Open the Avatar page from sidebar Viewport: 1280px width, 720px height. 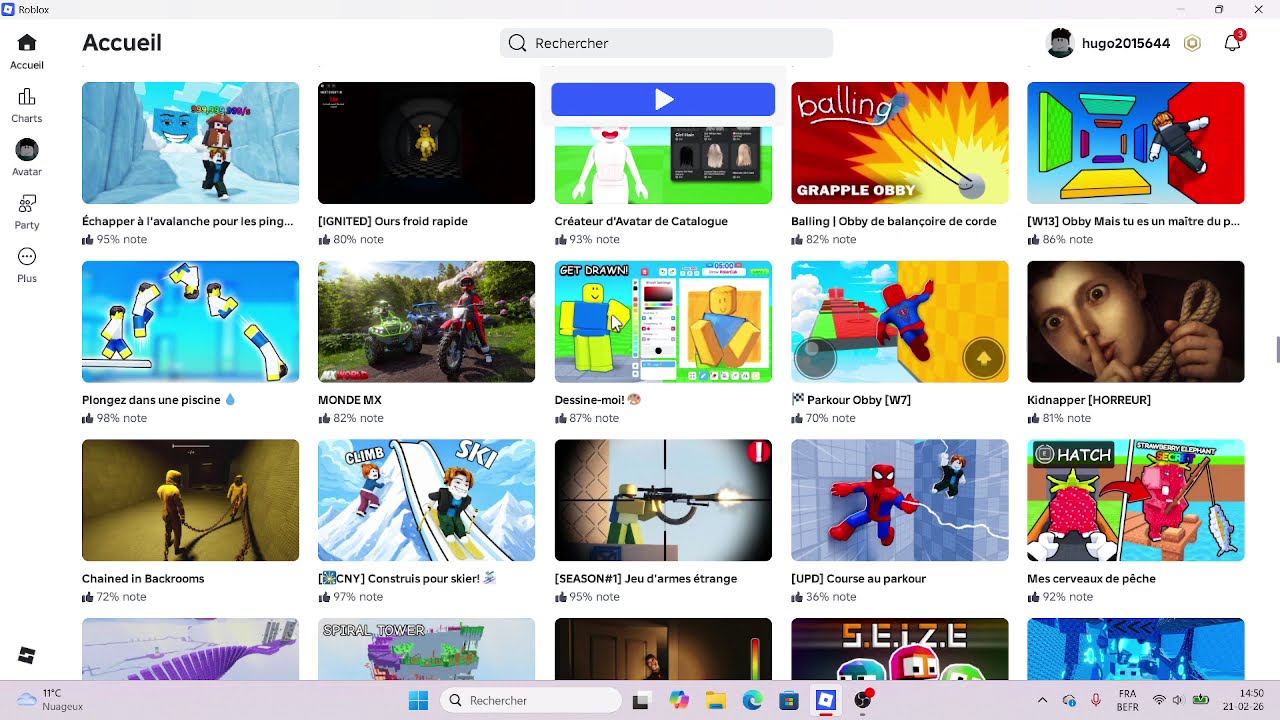pos(27,158)
